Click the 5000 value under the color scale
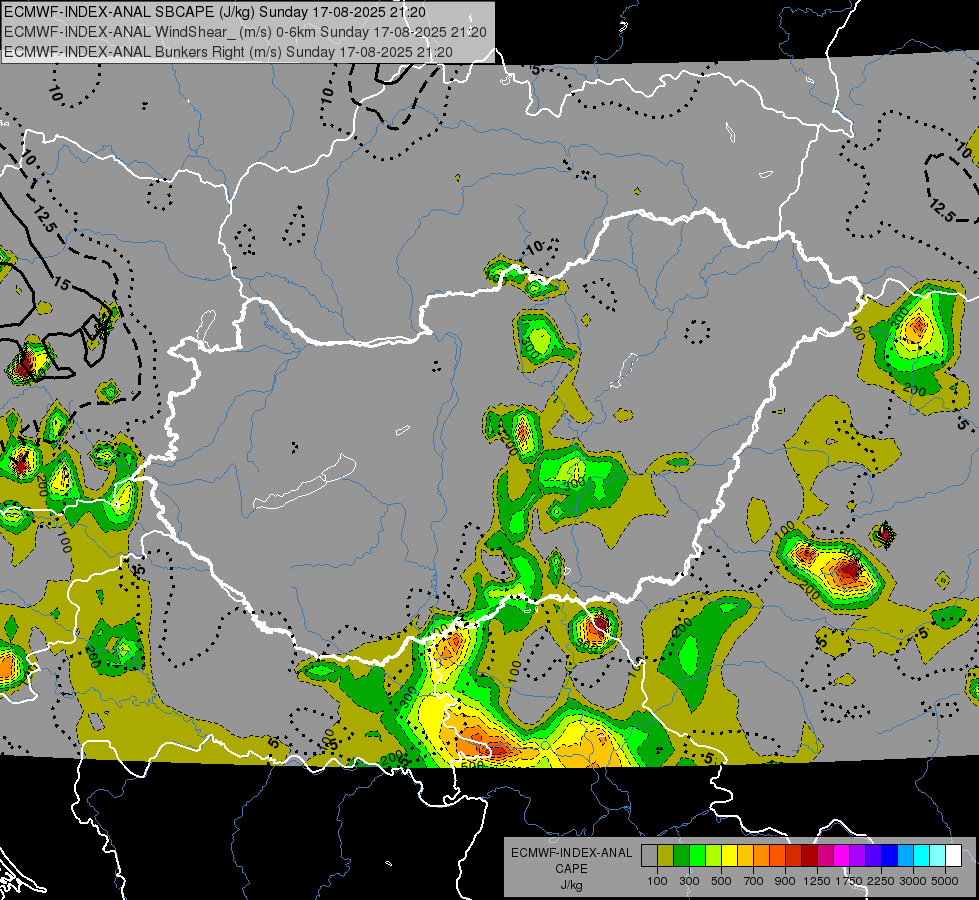 (x=945, y=881)
